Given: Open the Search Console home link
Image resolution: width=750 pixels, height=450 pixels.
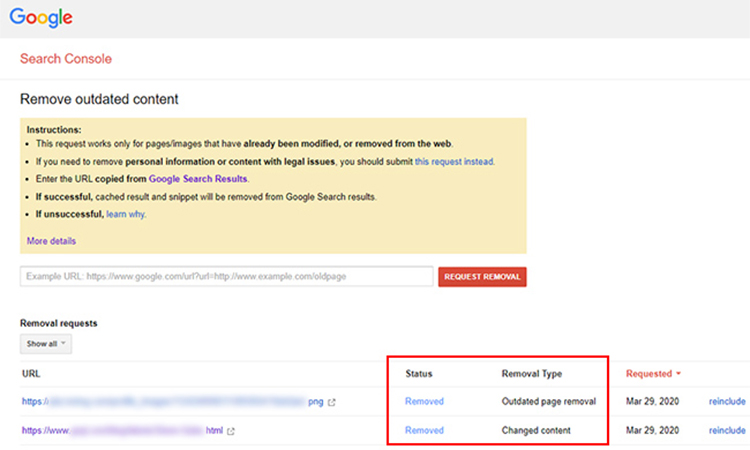Looking at the screenshot, I should (x=66, y=59).
